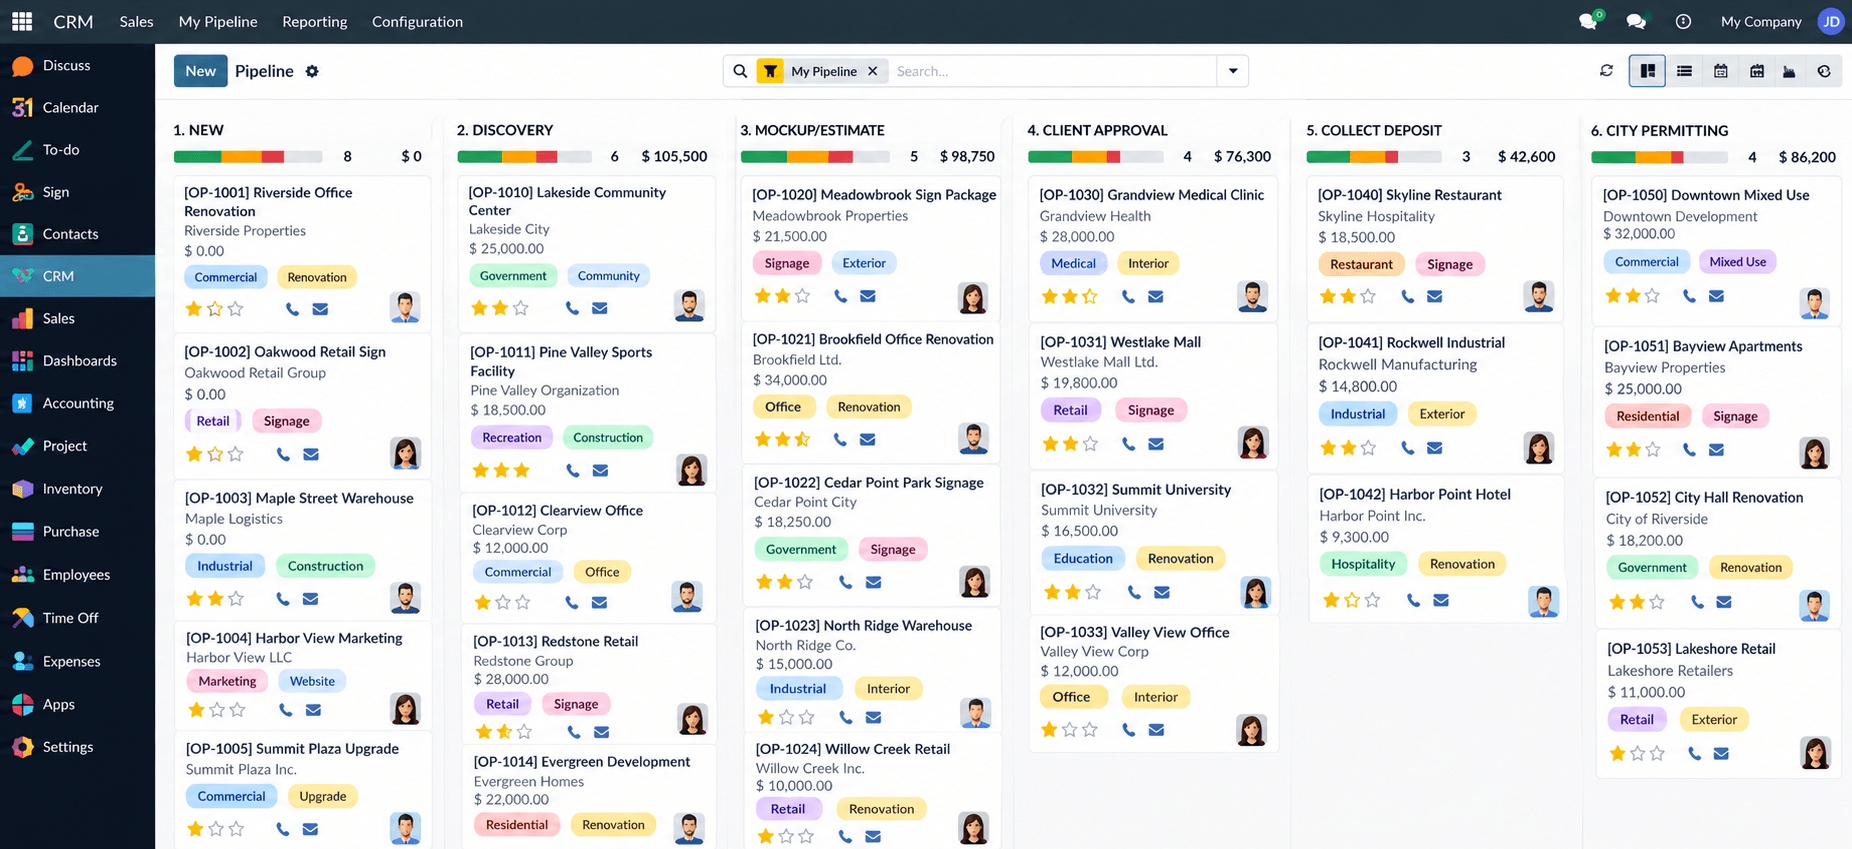Click the 4. CLIENT APPROVAL progress bar
Viewport: 1852px width, 849px height.
1095,157
